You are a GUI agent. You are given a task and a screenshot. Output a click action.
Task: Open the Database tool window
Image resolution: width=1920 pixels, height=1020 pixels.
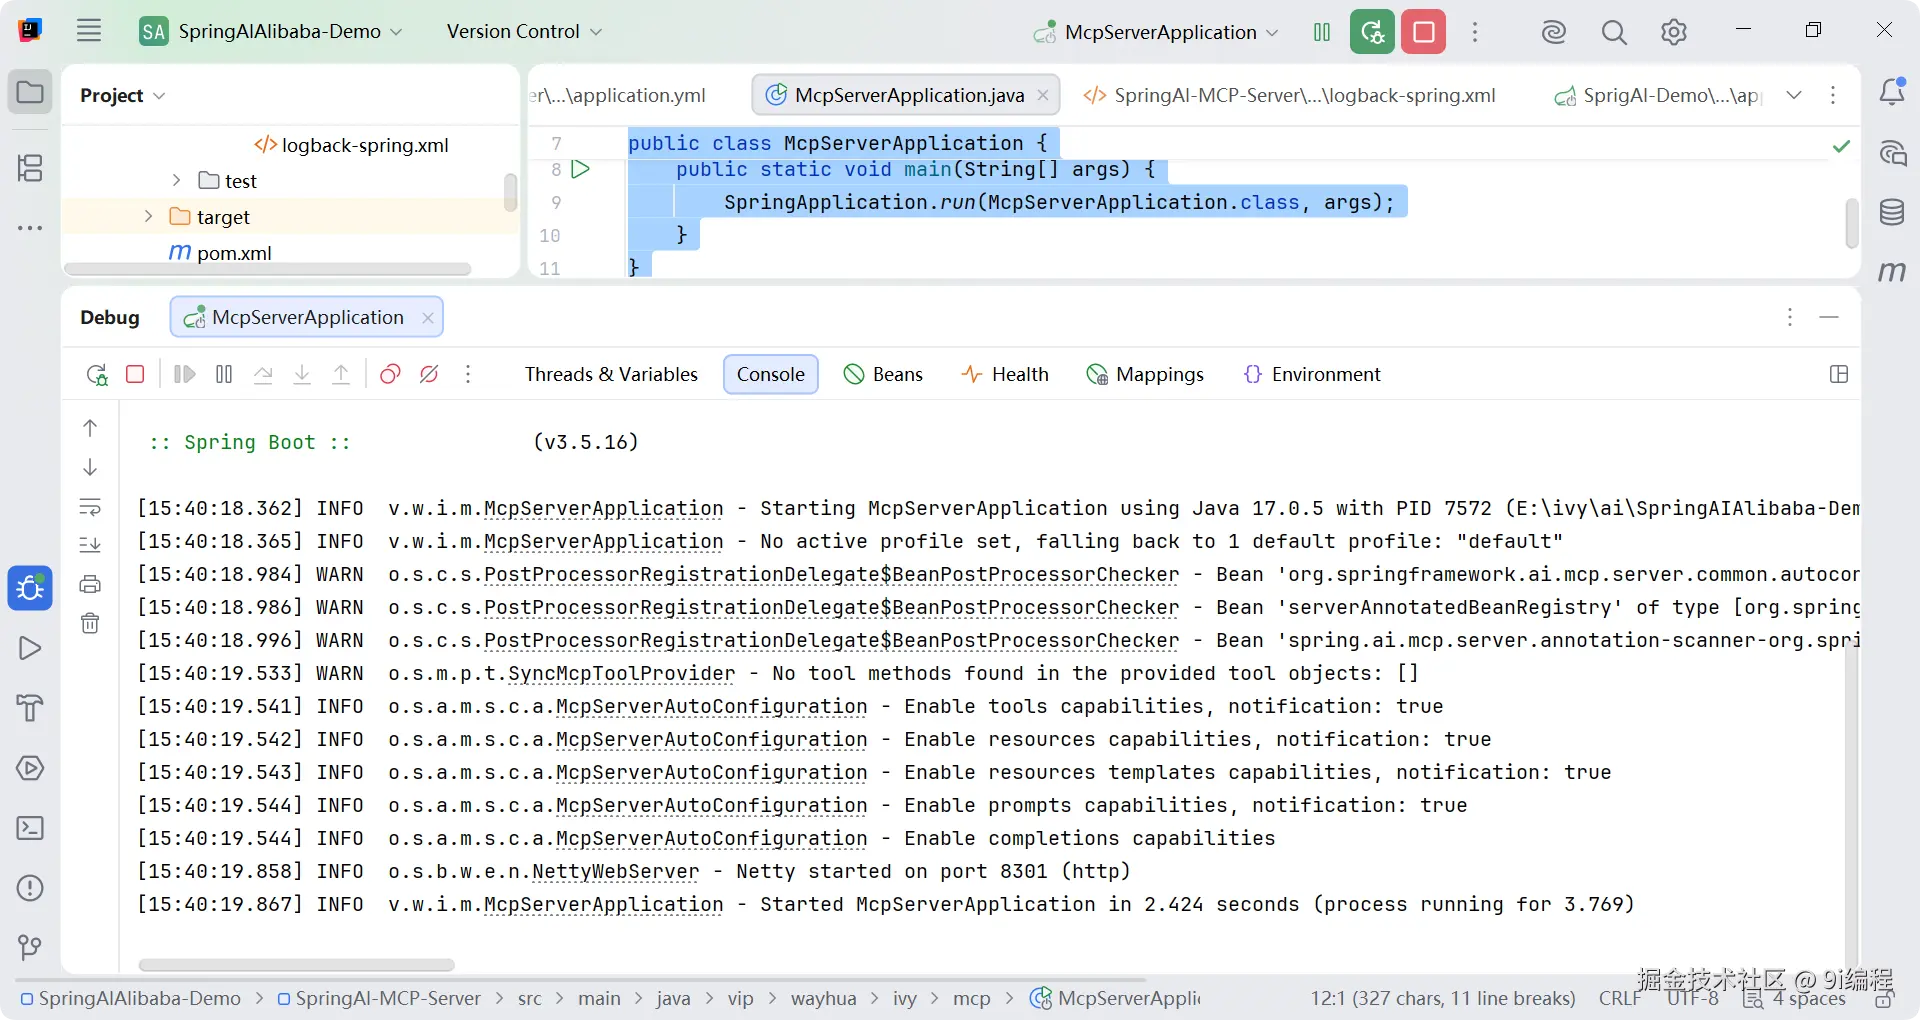[x=1892, y=212]
